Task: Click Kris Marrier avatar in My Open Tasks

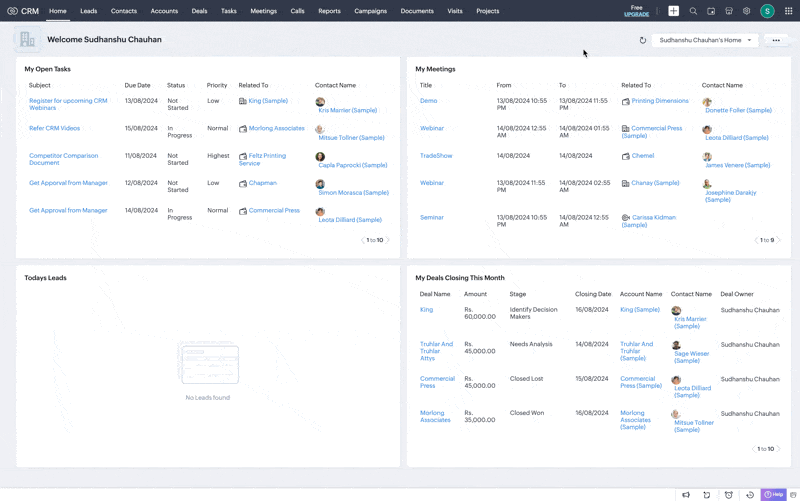Action: [x=320, y=102]
